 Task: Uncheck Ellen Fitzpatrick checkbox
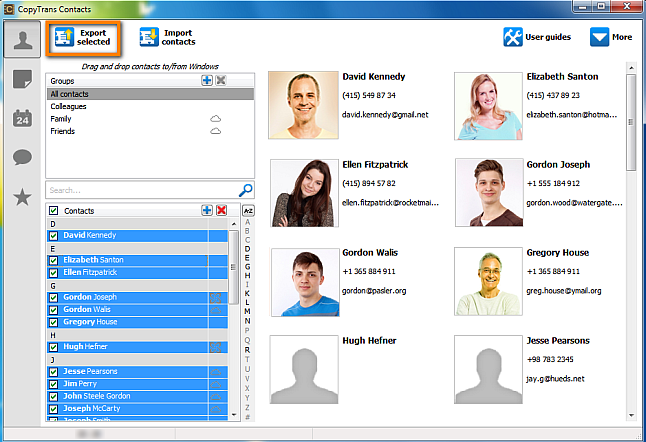click(x=53, y=273)
